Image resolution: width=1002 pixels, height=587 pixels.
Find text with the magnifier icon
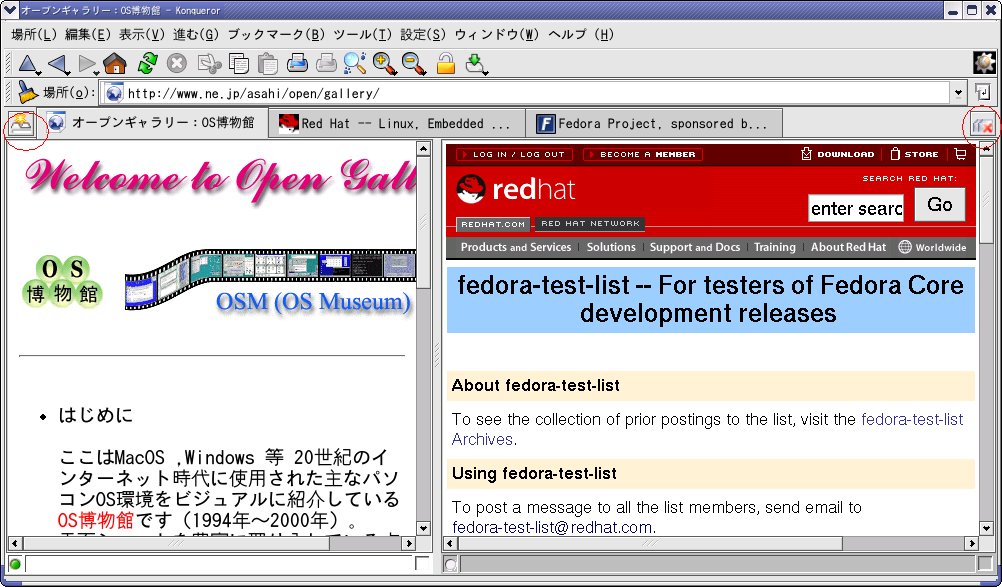tap(355, 63)
